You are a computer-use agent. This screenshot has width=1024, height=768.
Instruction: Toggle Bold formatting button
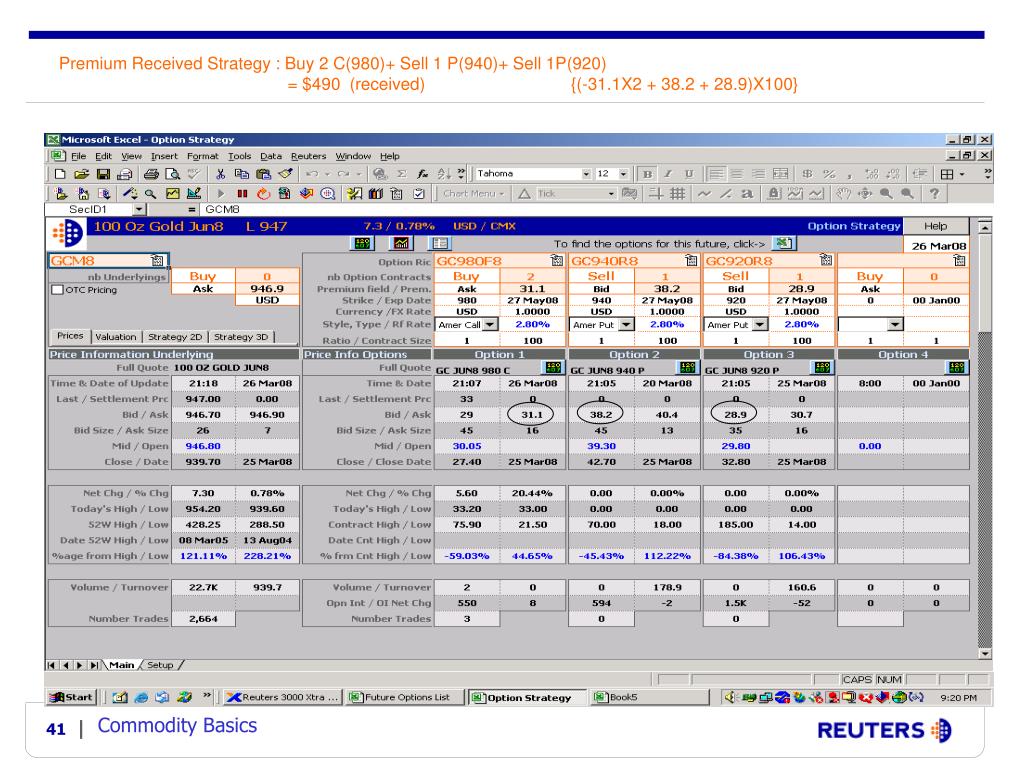pos(647,174)
